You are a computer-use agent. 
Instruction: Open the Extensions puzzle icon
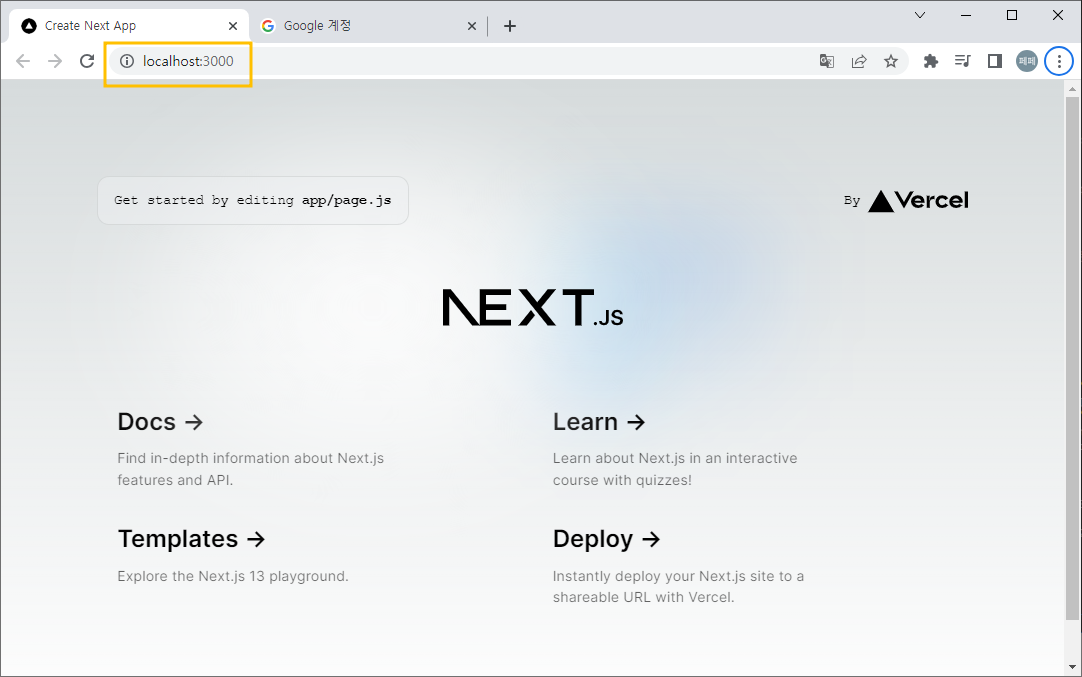(x=931, y=61)
